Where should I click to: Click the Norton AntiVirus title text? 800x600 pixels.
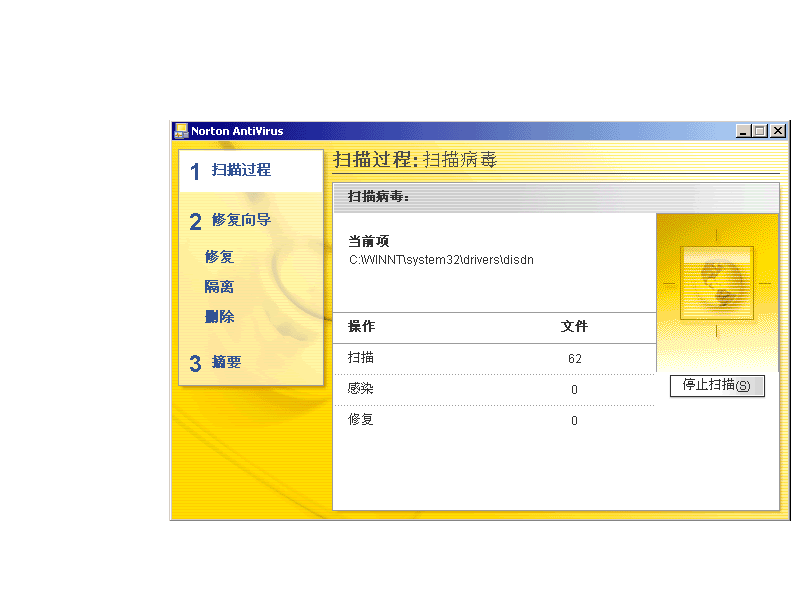pos(237,131)
